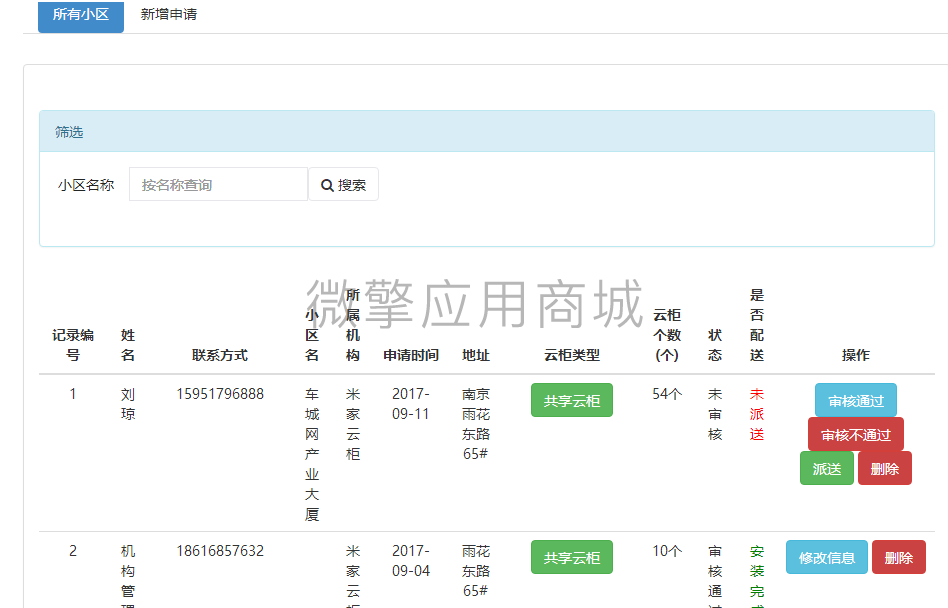Click the 是否配送 column header
948x608 pixels.
click(x=757, y=325)
